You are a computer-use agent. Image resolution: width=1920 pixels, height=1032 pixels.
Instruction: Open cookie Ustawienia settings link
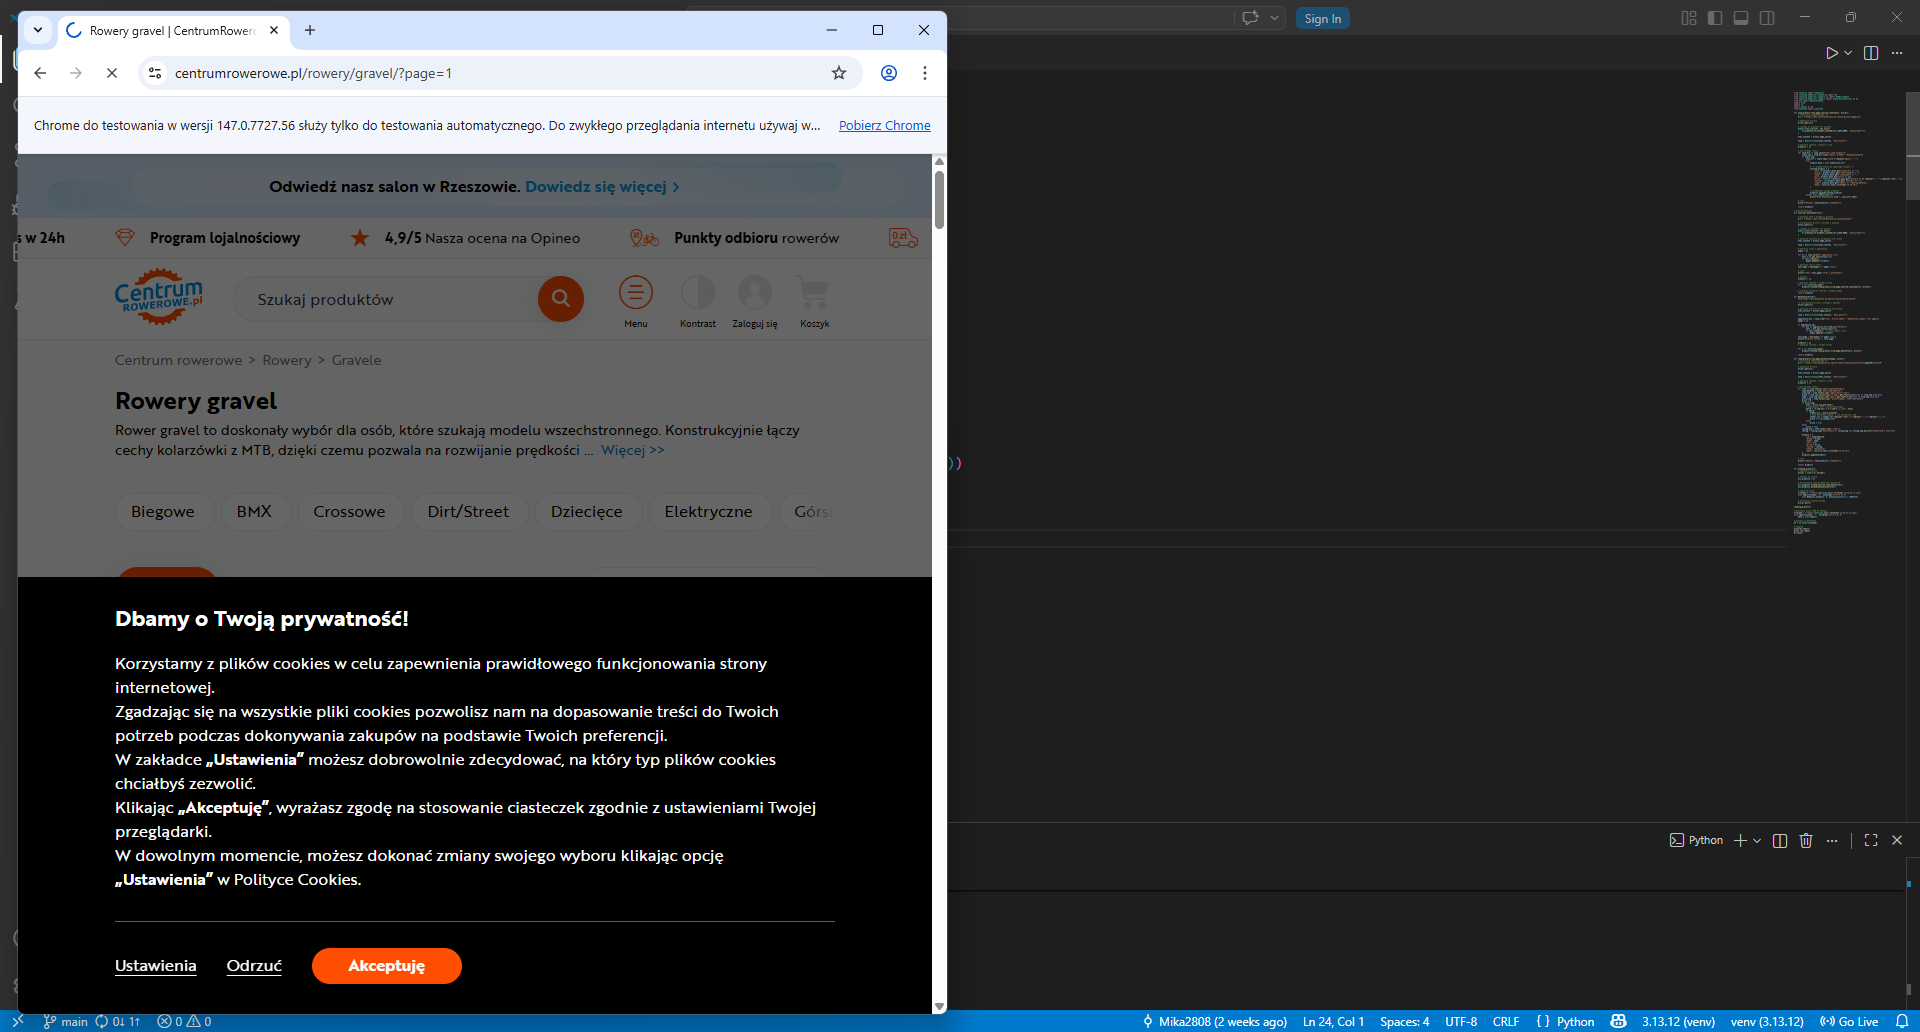pyautogui.click(x=155, y=966)
